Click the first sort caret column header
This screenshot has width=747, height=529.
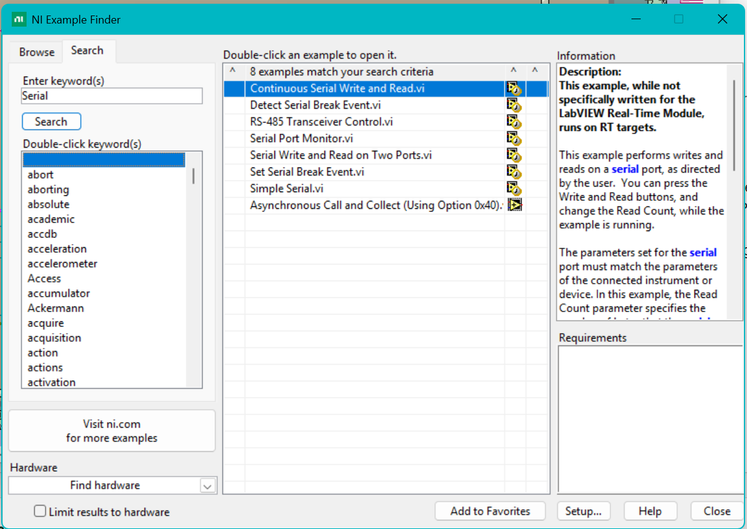232,71
